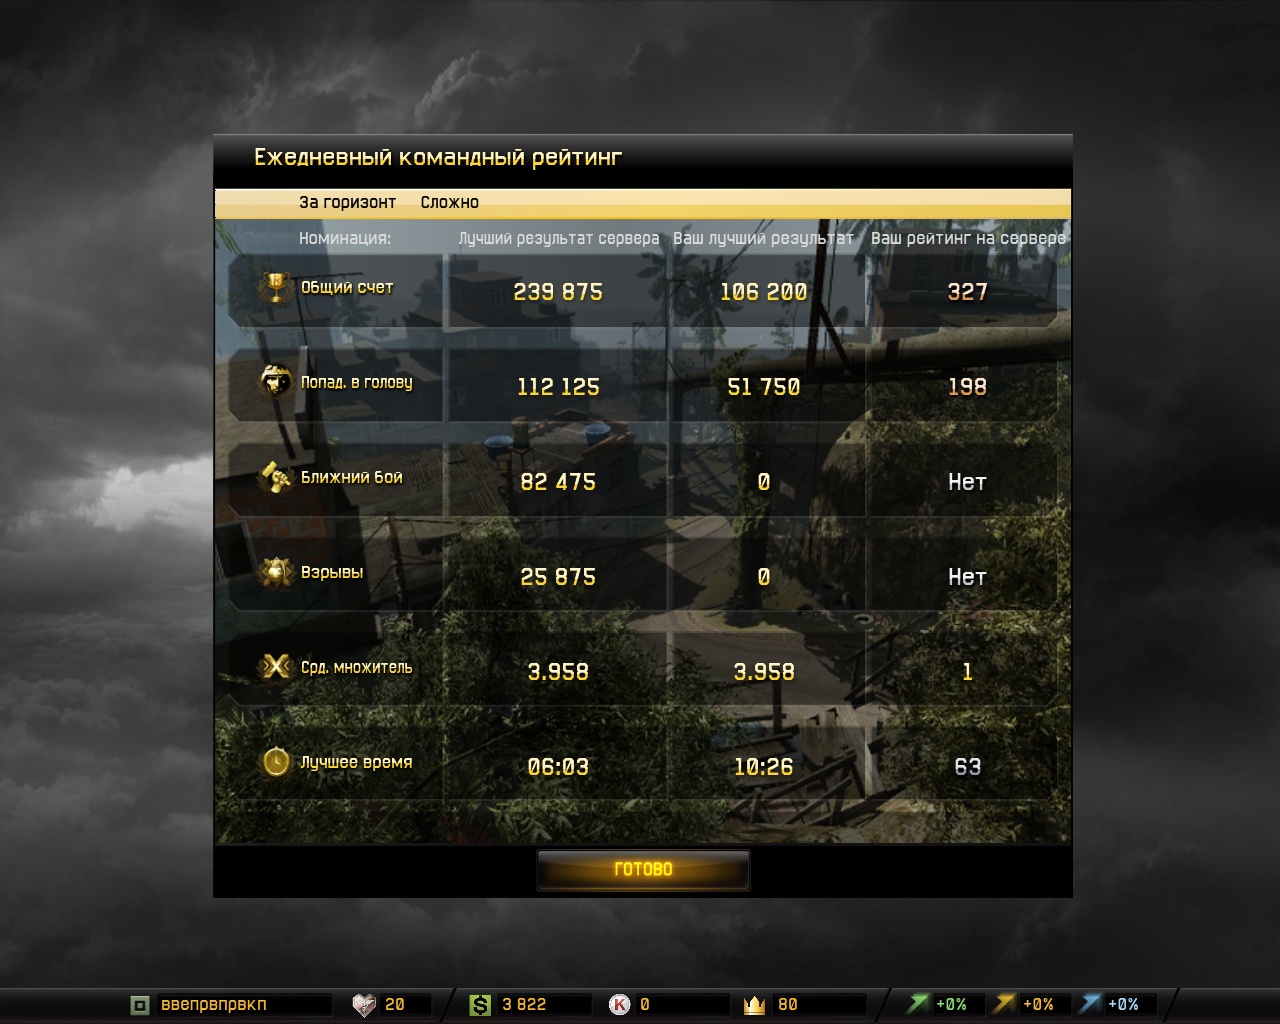Viewport: 1280px width, 1024px height.
Task: Click the multiplier X icon for Срд. множитель
Action: point(275,667)
